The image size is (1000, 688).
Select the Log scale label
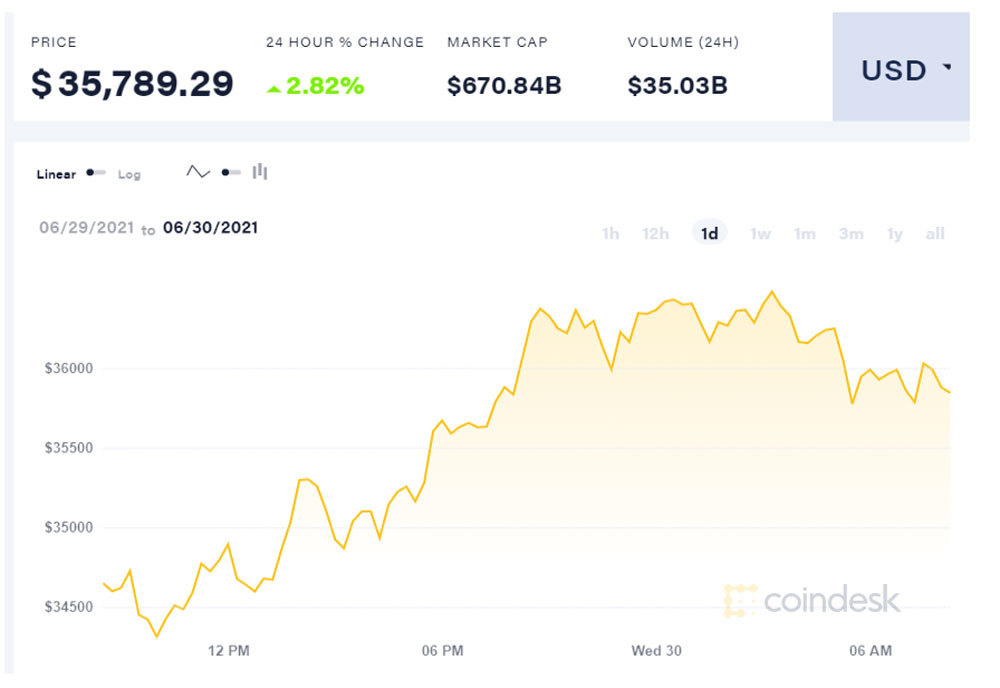tap(129, 174)
